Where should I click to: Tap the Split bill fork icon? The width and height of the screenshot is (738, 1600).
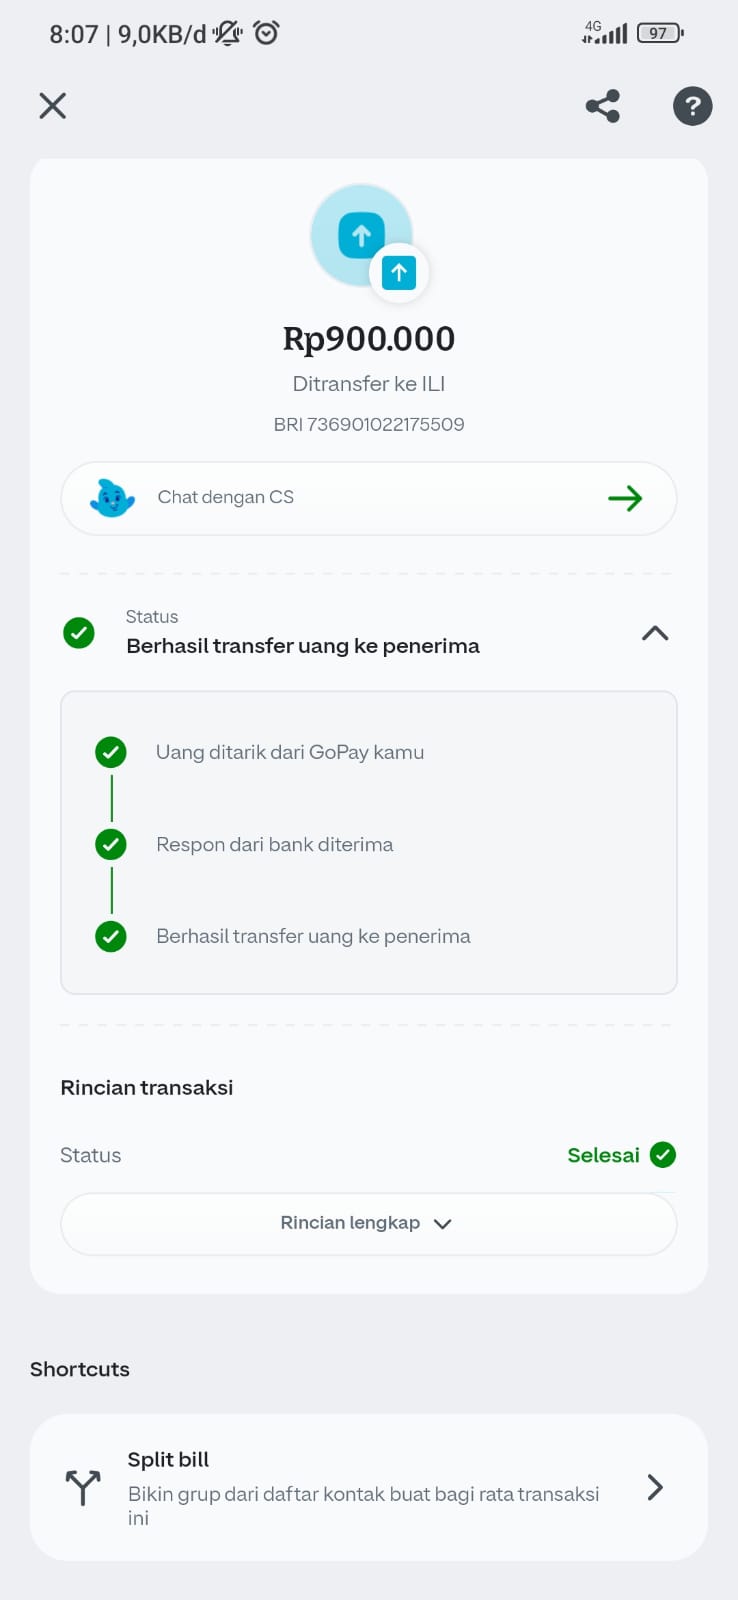coord(83,1487)
